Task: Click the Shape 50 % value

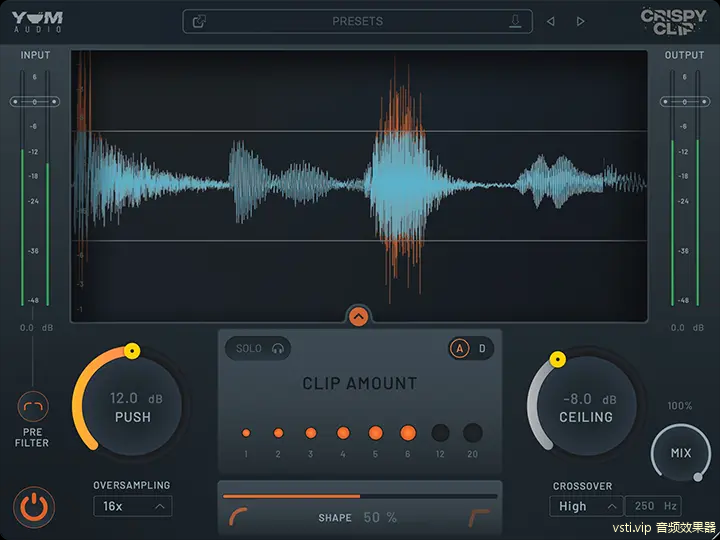Action: [x=380, y=518]
